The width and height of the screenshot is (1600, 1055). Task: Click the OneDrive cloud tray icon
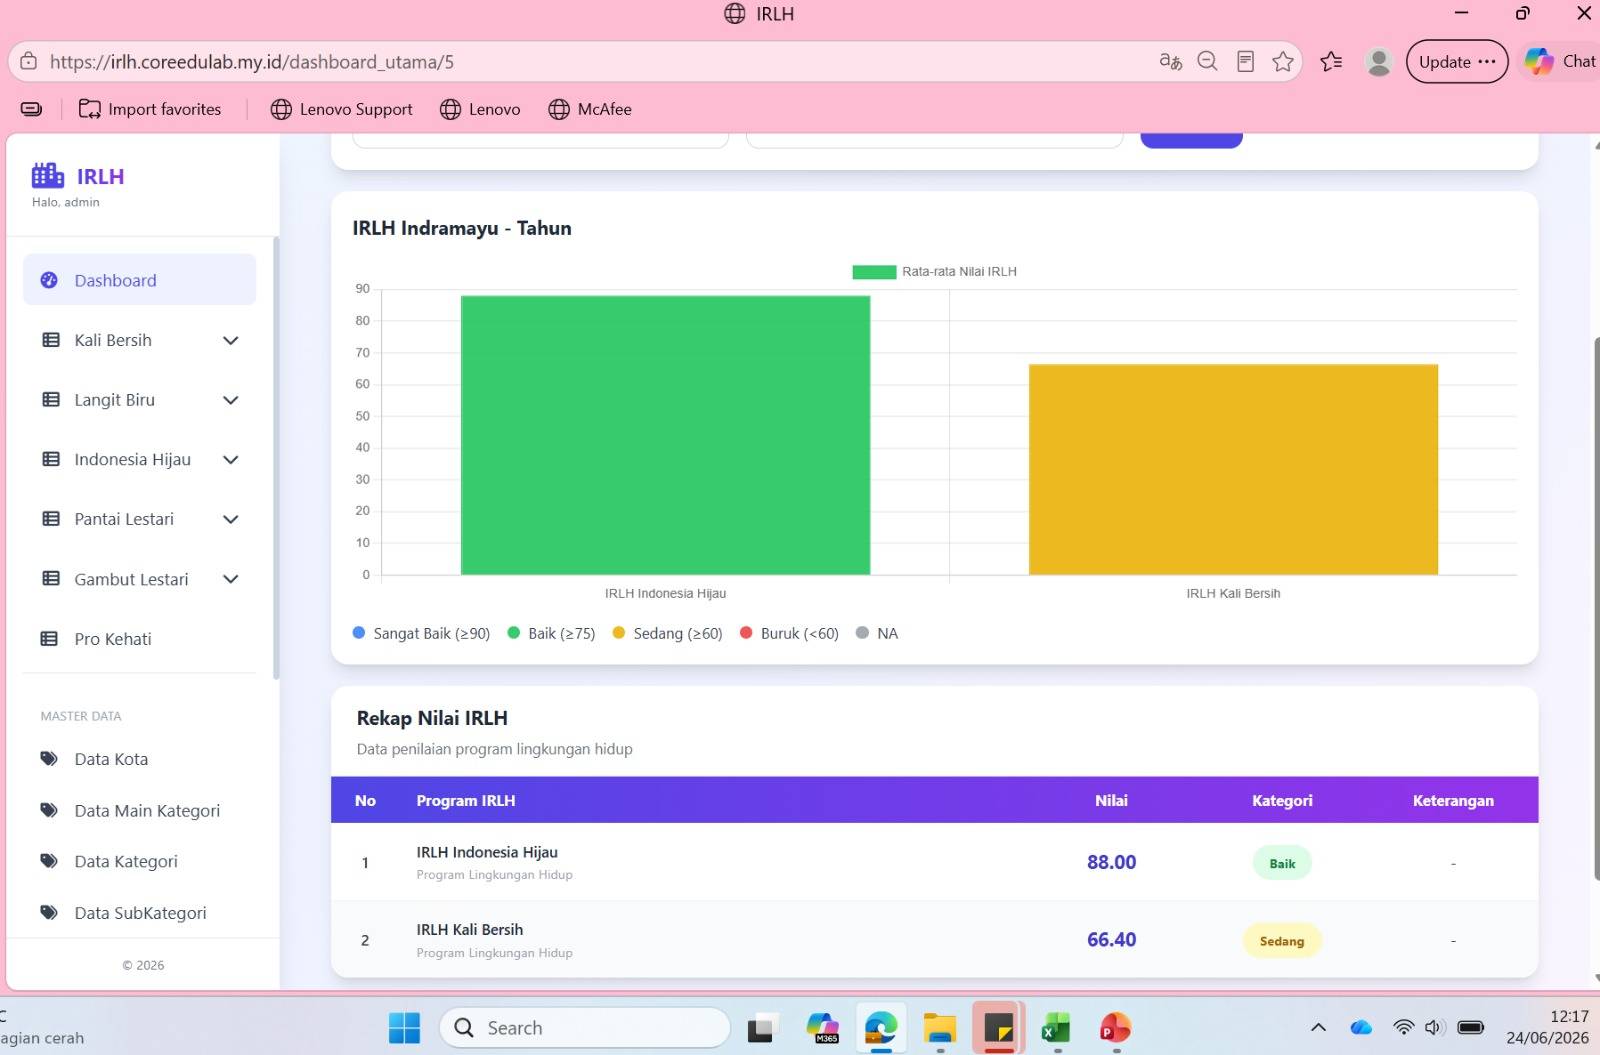click(x=1361, y=1027)
